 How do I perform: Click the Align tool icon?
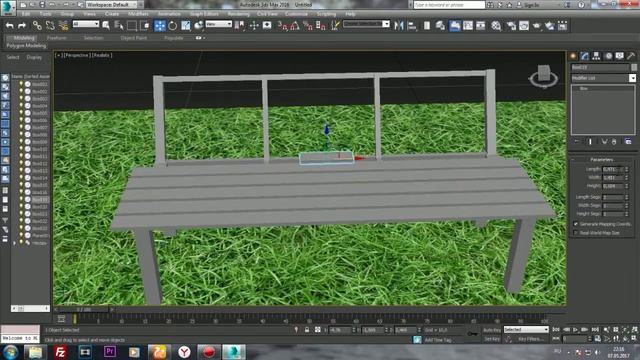pyautogui.click(x=412, y=26)
